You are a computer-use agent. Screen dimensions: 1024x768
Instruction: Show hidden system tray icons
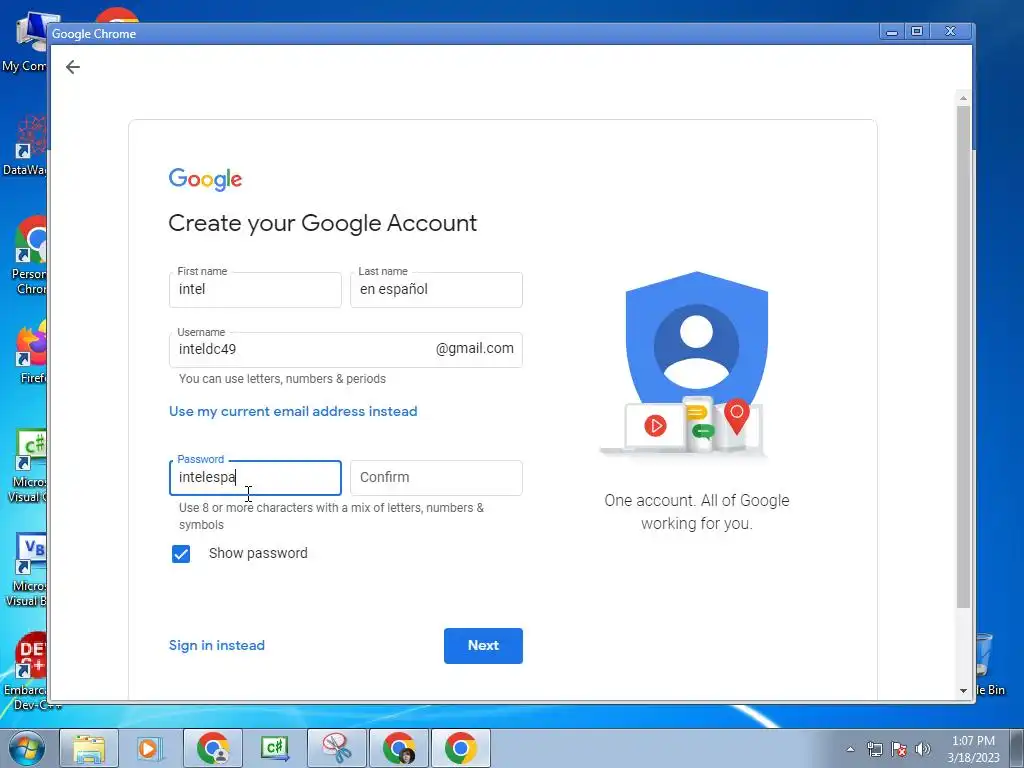(850, 749)
